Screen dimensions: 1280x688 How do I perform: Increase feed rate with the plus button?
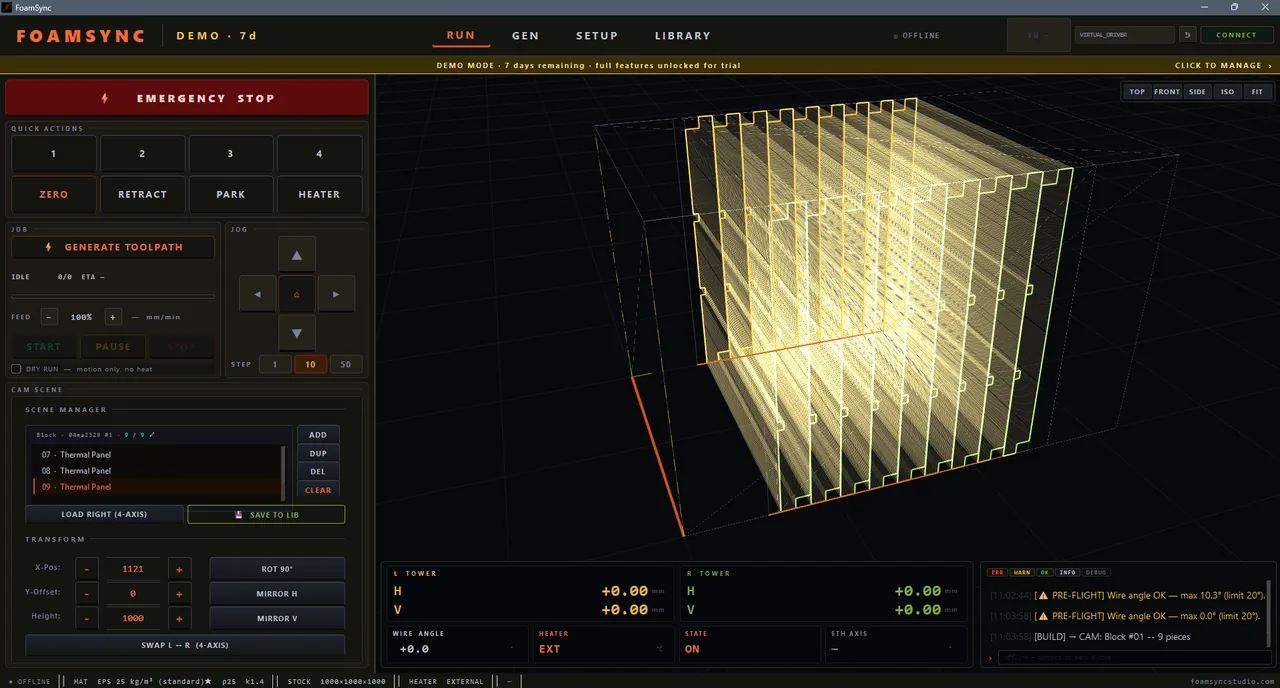click(113, 317)
